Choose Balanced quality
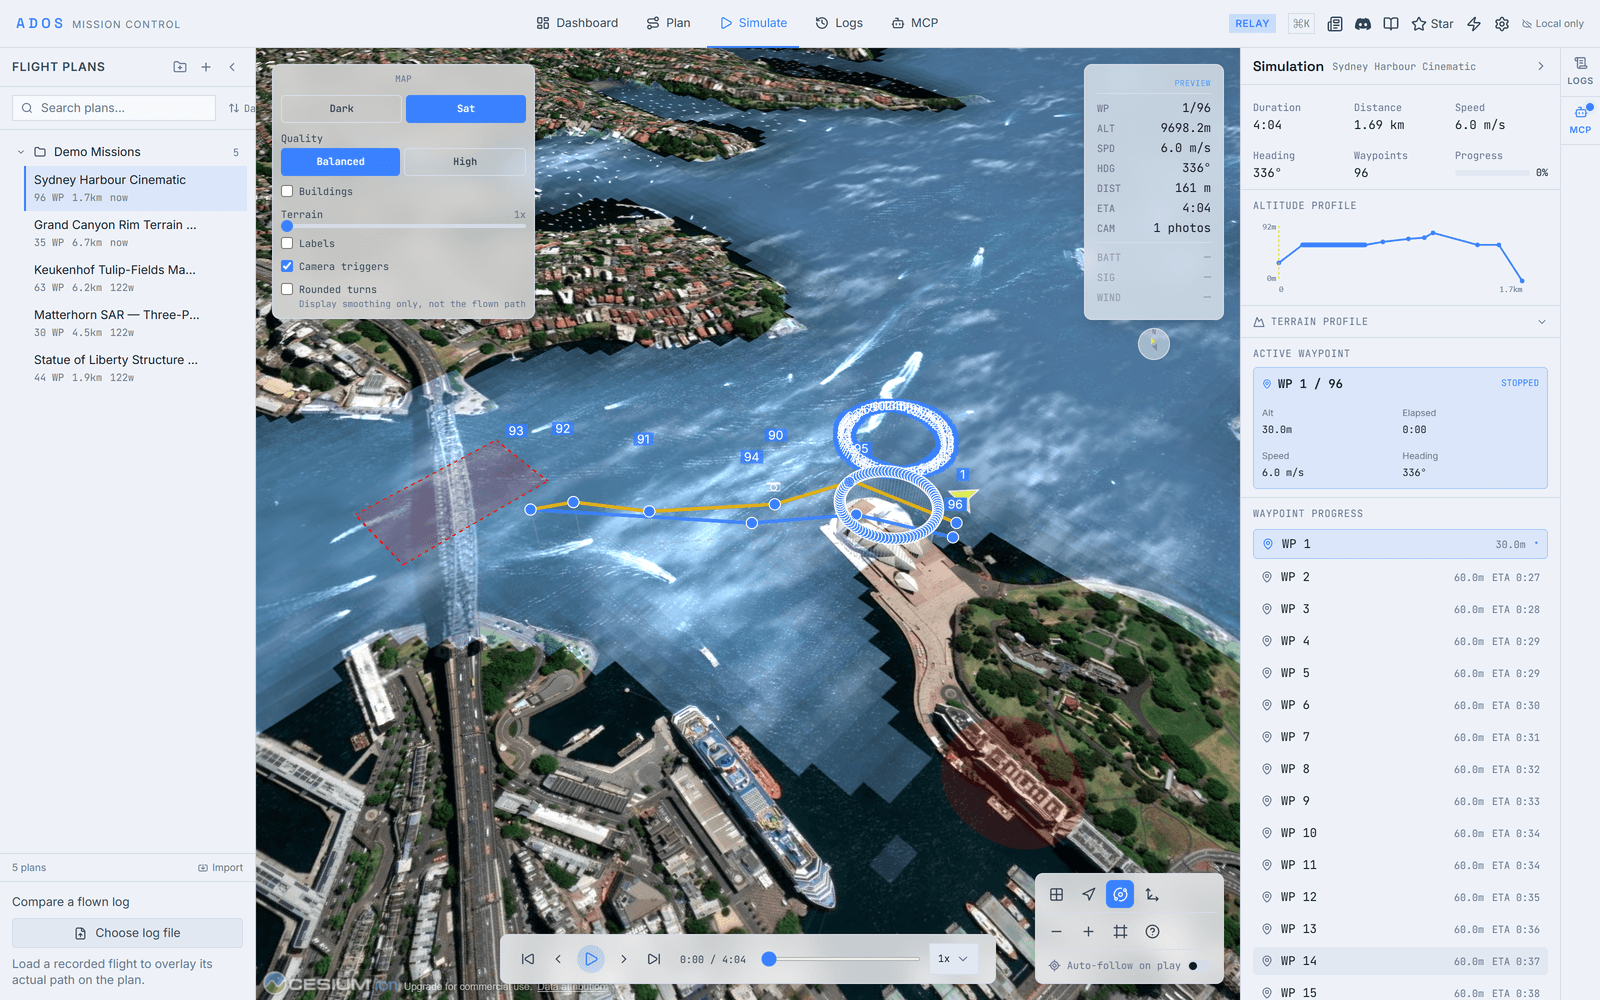The width and height of the screenshot is (1600, 1000). pyautogui.click(x=340, y=161)
